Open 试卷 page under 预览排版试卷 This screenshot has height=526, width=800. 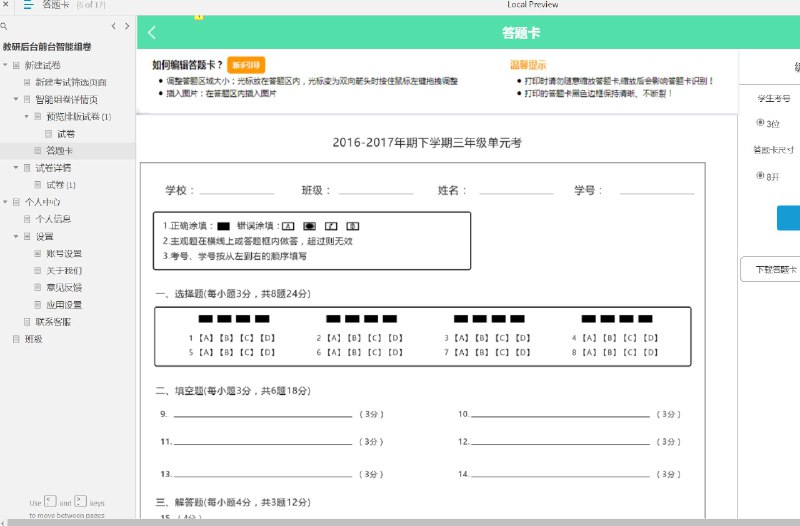tap(66, 134)
